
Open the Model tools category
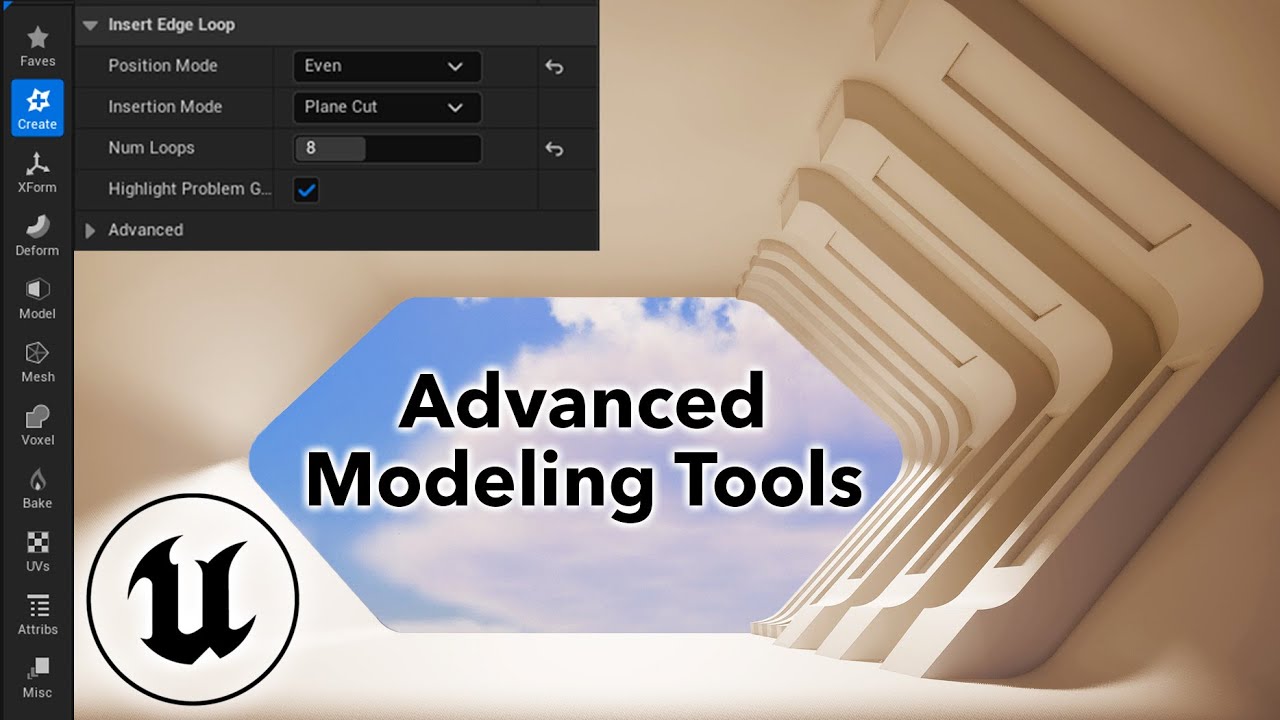[37, 298]
